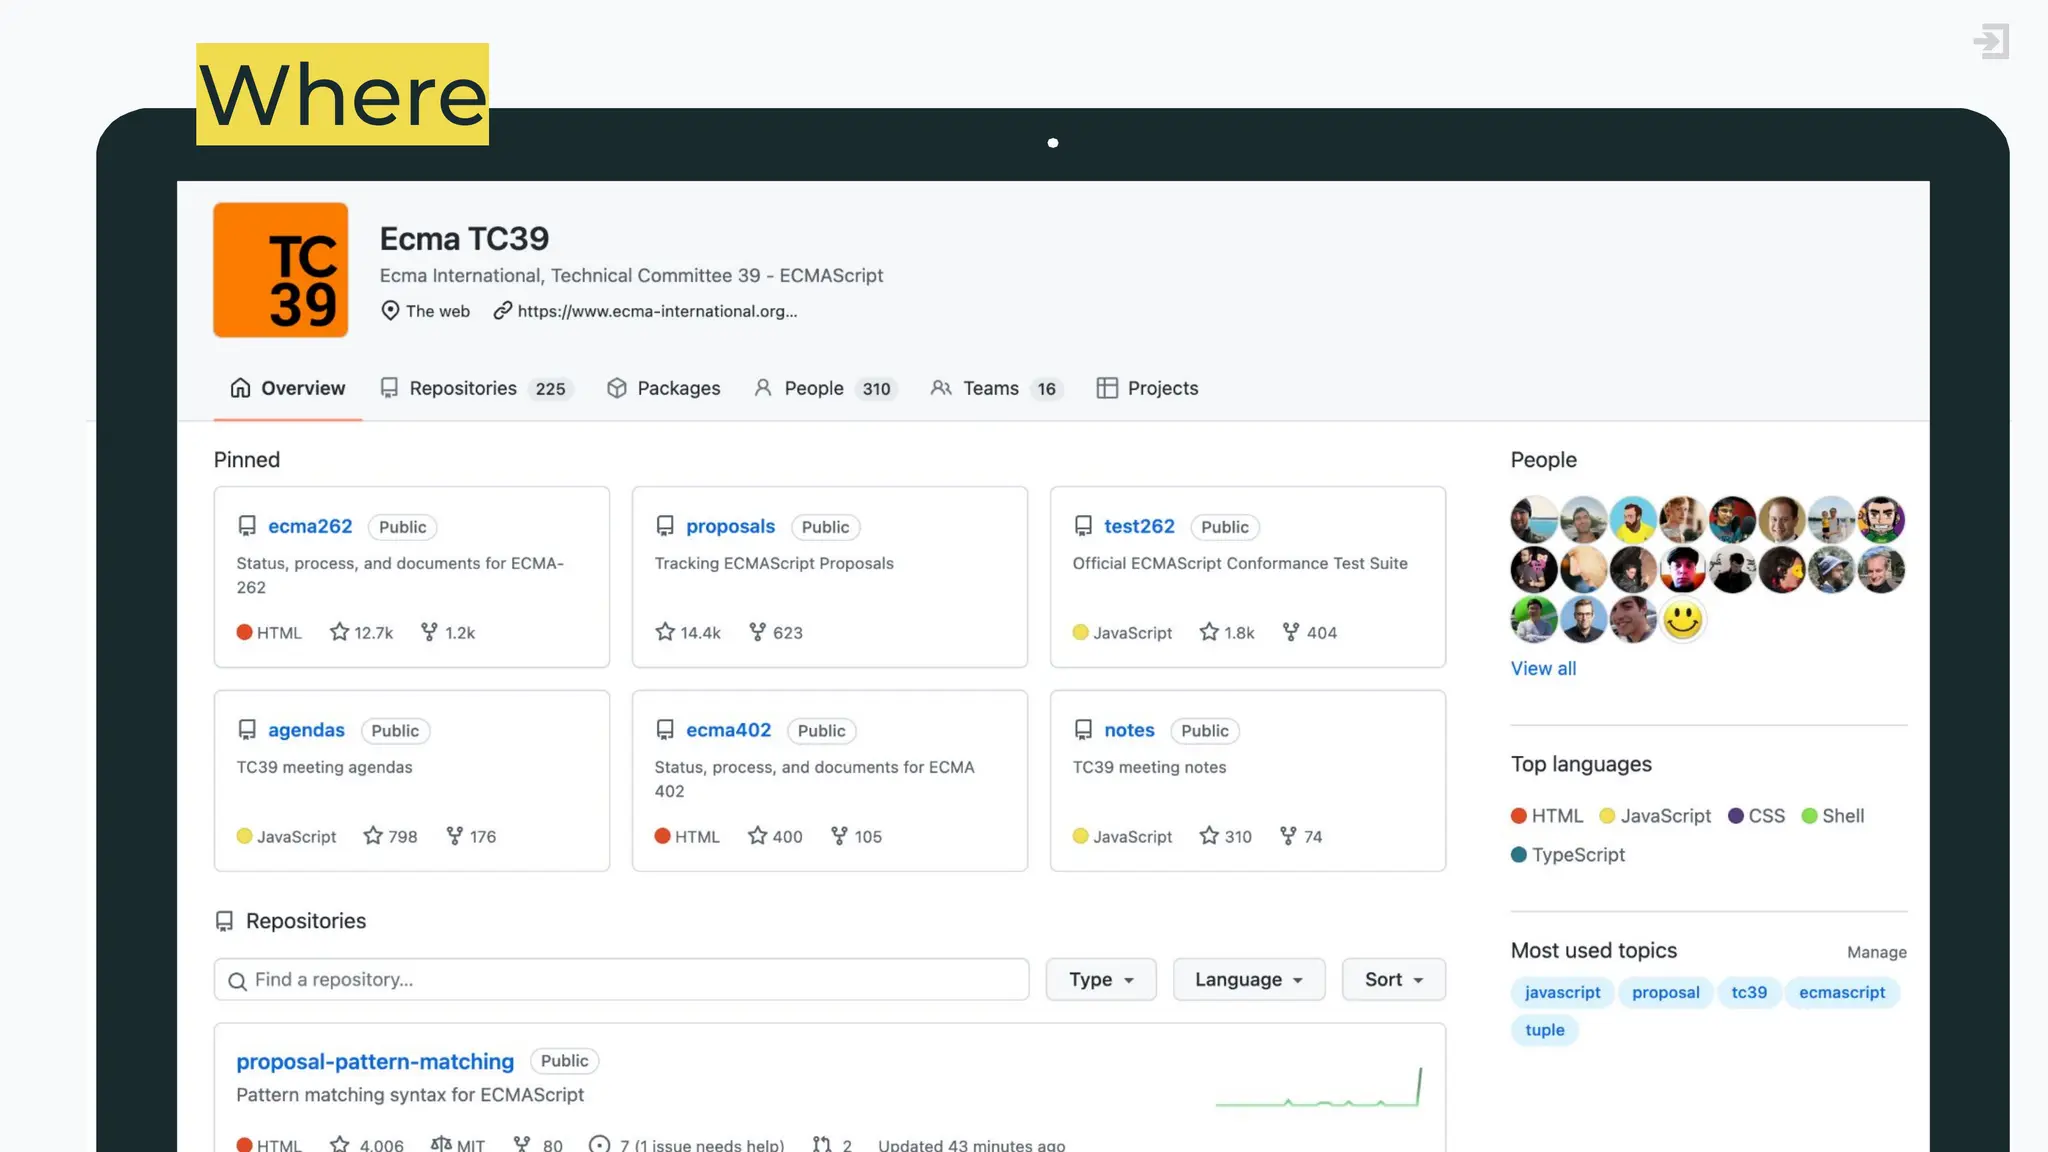Click the link icon beside ecma-international URL
The image size is (2048, 1152).
(x=502, y=311)
